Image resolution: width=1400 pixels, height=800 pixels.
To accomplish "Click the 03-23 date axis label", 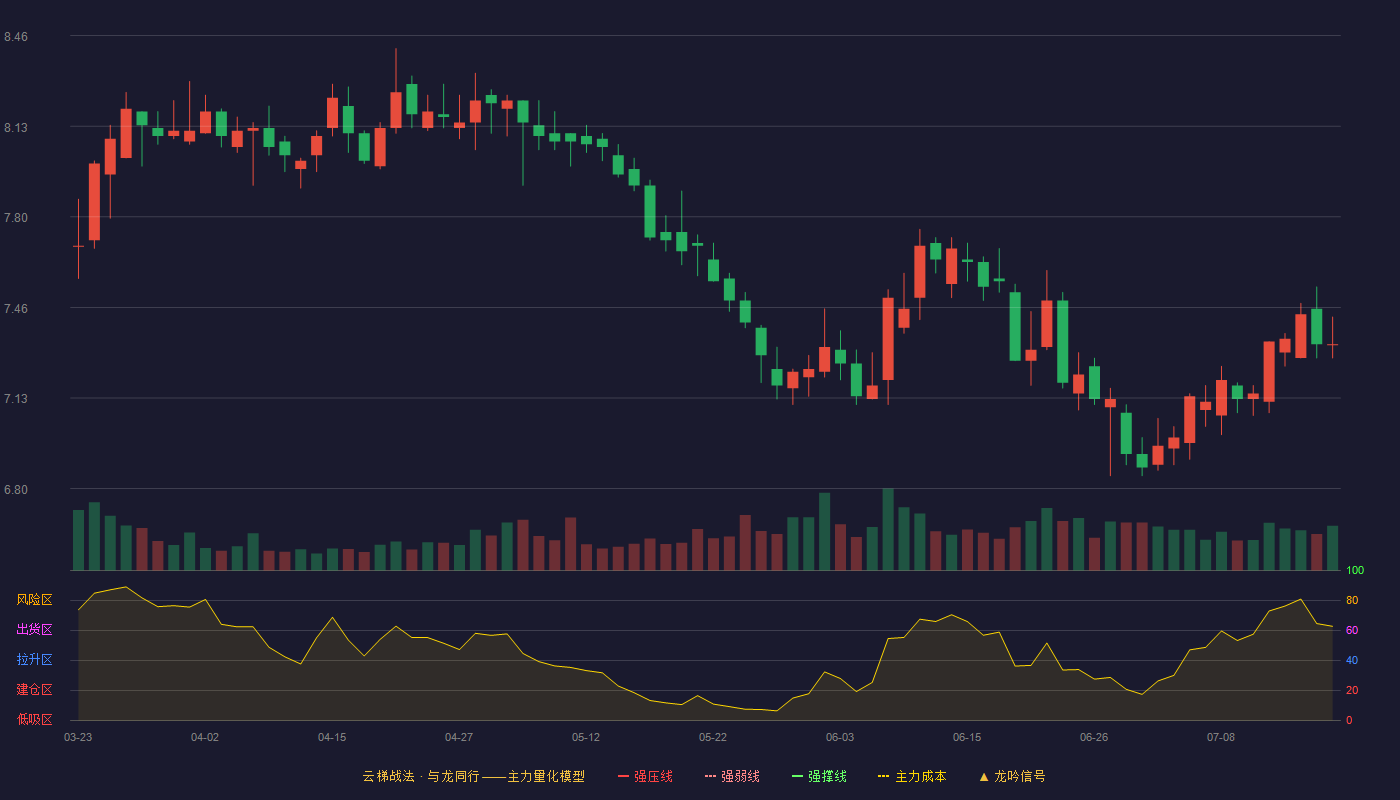I will coord(78,737).
